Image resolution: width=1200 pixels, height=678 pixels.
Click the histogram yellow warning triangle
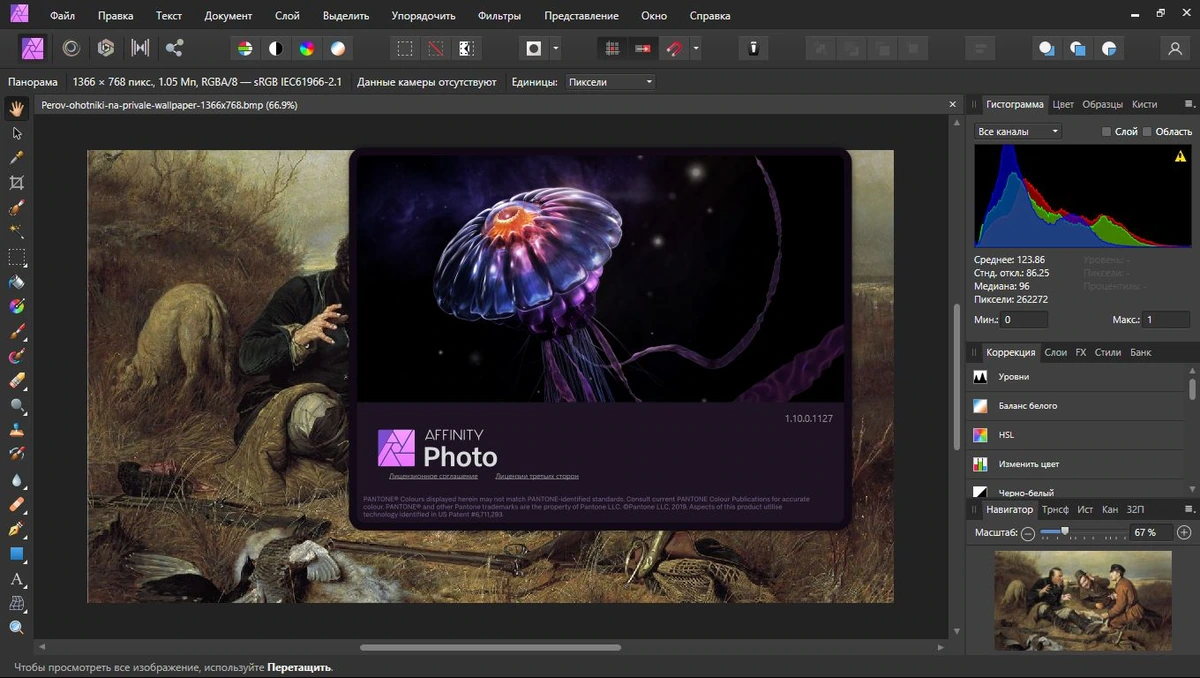click(x=1180, y=156)
